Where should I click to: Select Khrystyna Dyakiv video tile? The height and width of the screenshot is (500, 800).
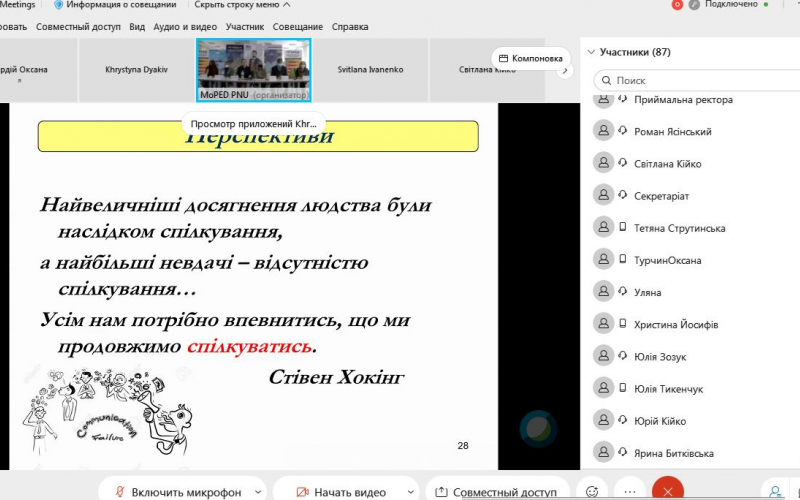pyautogui.click(x=137, y=70)
